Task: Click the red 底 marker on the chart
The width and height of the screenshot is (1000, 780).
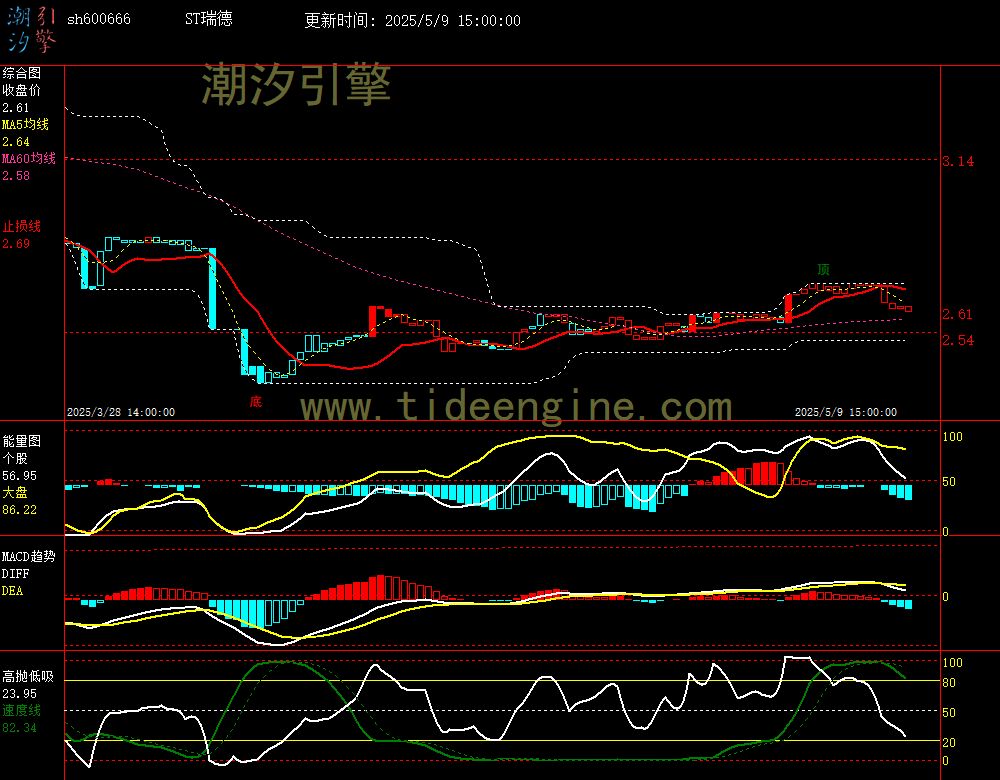Action: point(256,401)
